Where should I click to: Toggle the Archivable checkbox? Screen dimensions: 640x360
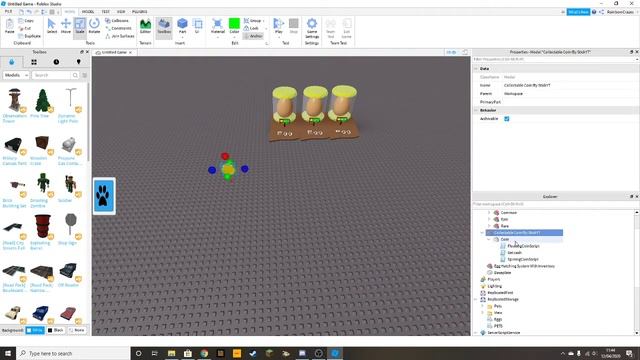(x=507, y=118)
